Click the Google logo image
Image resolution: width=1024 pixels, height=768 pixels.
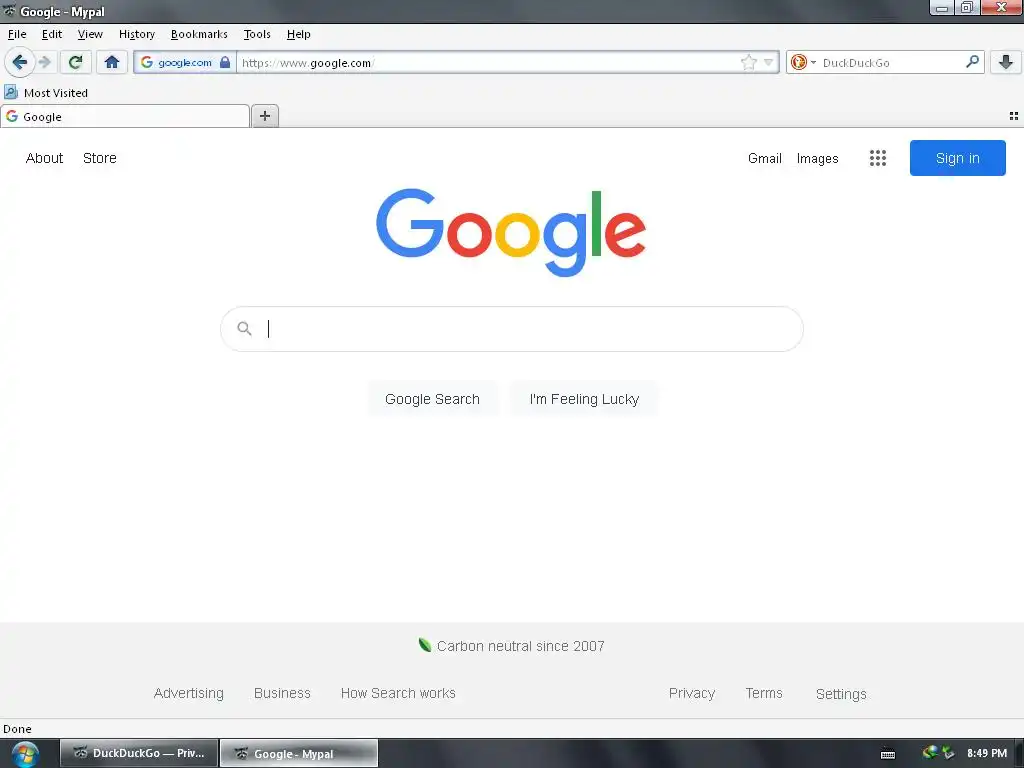[x=511, y=232]
